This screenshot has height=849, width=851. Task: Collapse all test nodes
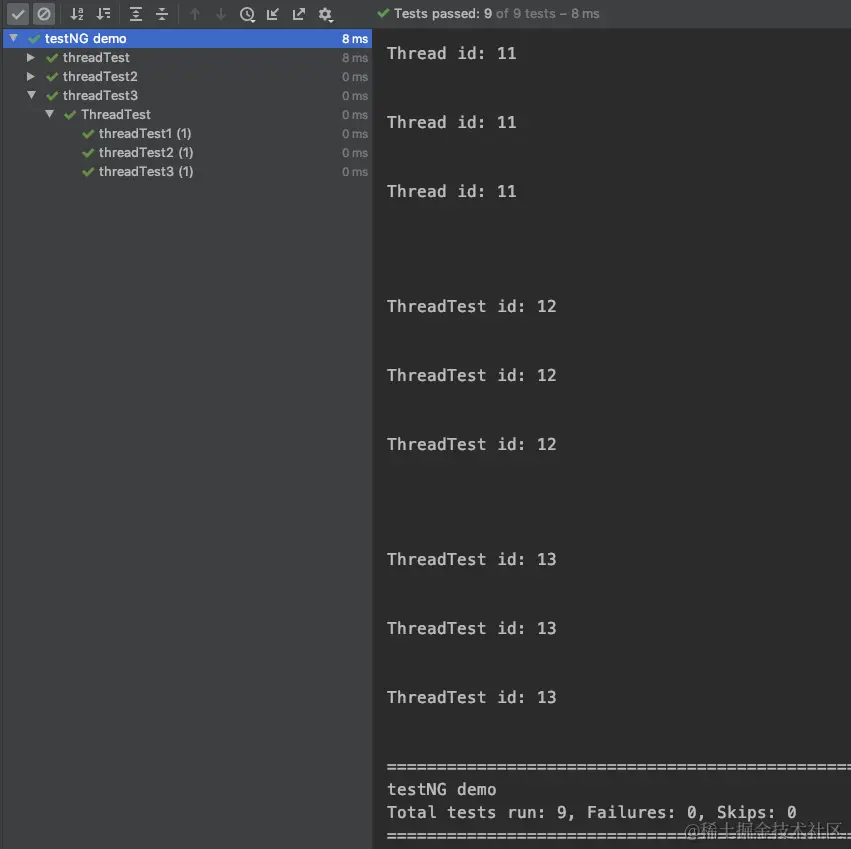(x=162, y=14)
